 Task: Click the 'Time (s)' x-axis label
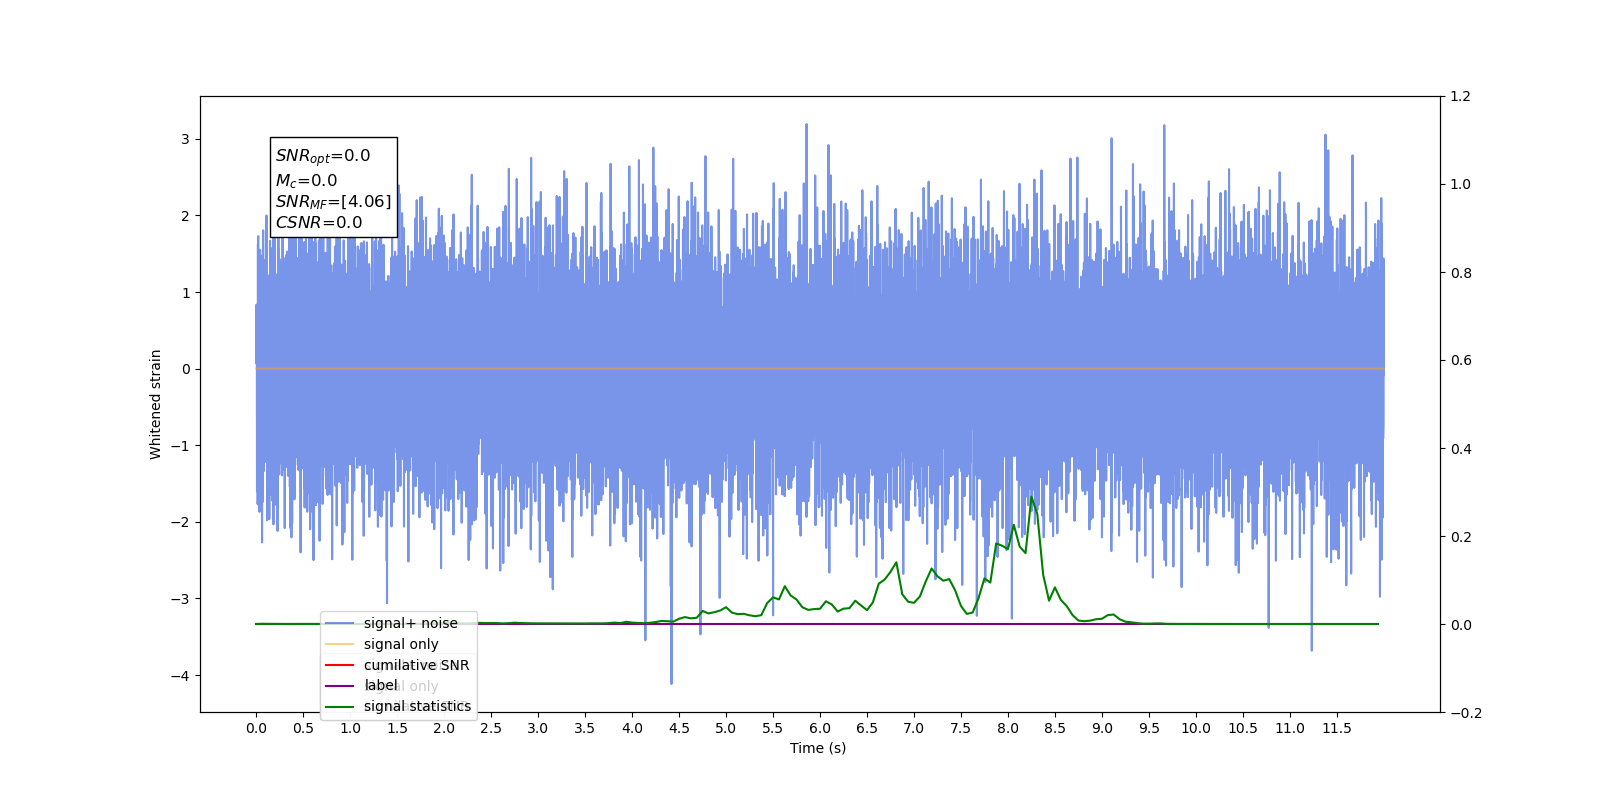pyautogui.click(x=818, y=748)
